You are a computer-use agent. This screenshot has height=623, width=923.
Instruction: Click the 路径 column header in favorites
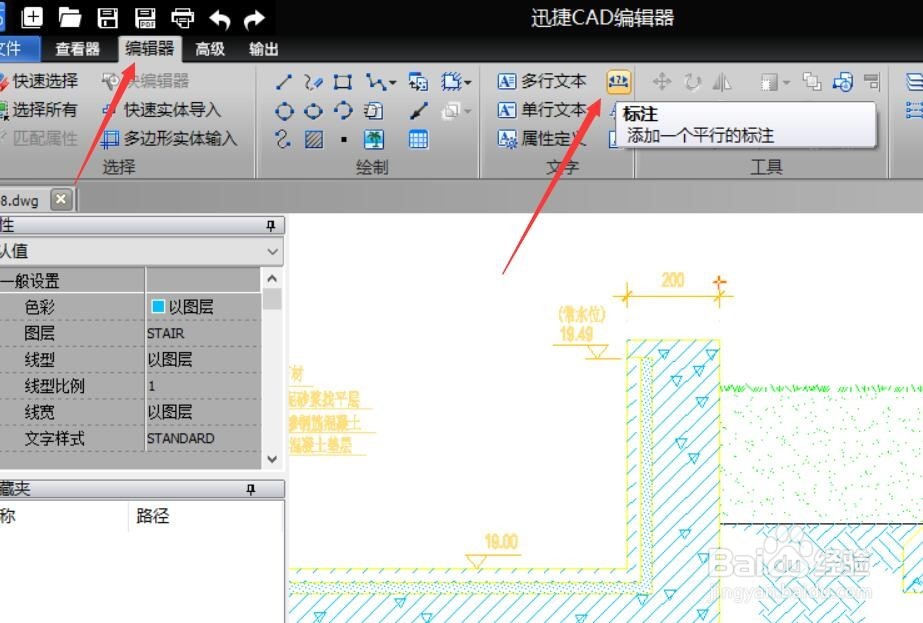click(x=152, y=516)
